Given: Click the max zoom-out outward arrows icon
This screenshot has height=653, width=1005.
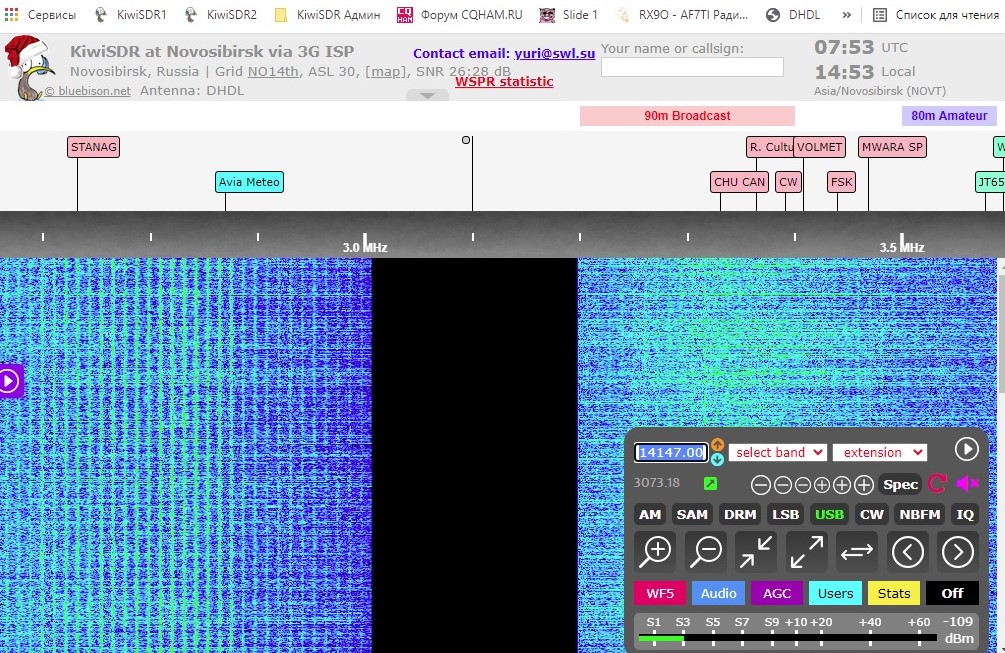Looking at the screenshot, I should tap(807, 551).
